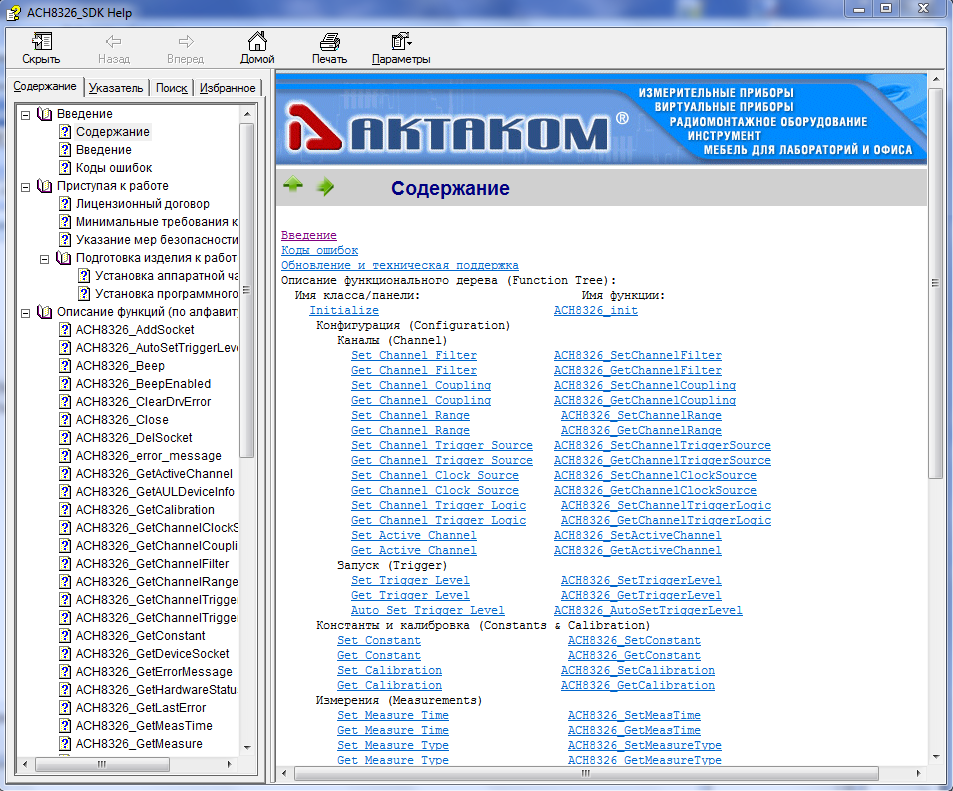Open the Коды ошибок link
This screenshot has width=953, height=791.
(319, 250)
